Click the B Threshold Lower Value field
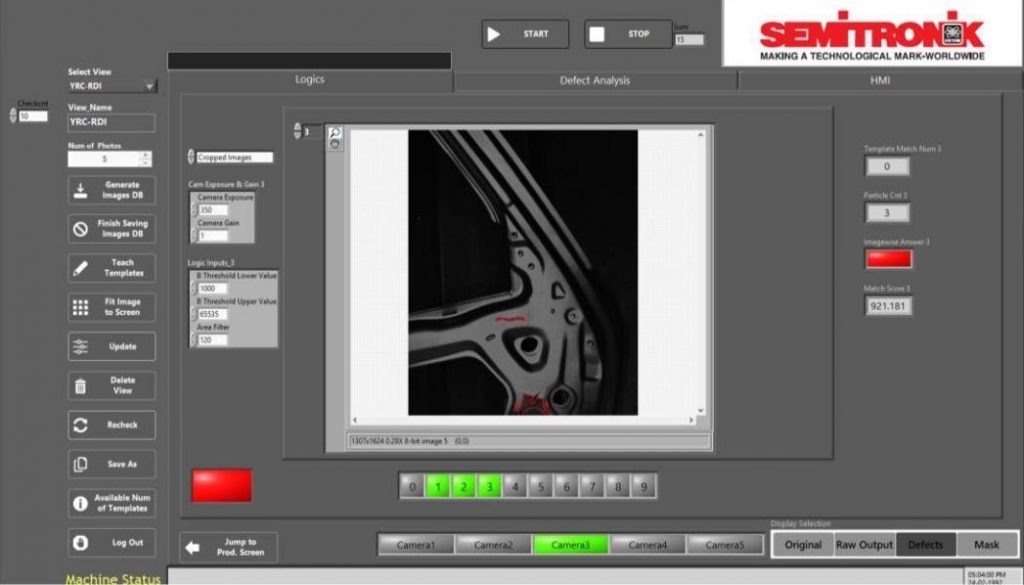 click(x=213, y=288)
